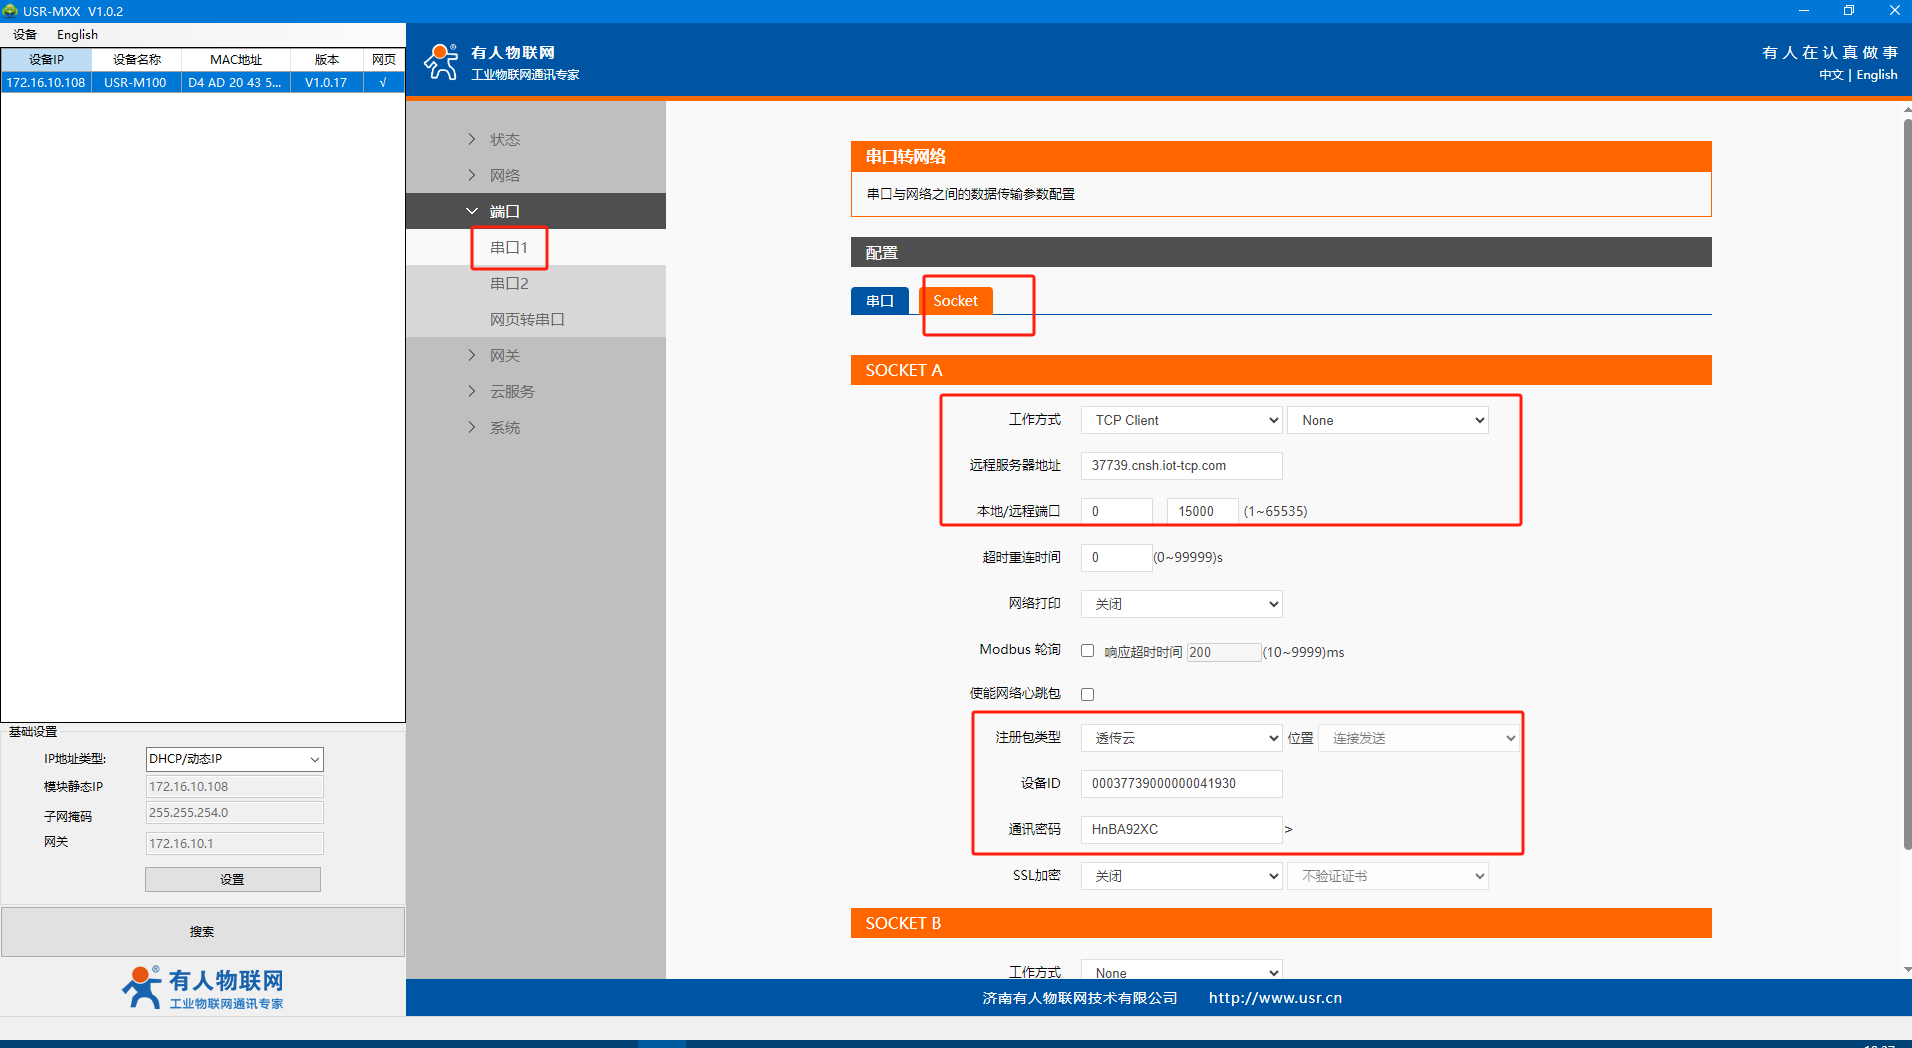Click the 有人物联网 logo at bottom left
The width and height of the screenshot is (1912, 1048).
point(203,987)
